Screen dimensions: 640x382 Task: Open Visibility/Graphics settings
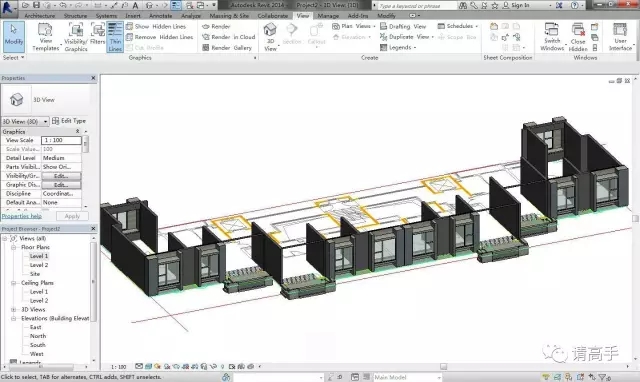76,37
